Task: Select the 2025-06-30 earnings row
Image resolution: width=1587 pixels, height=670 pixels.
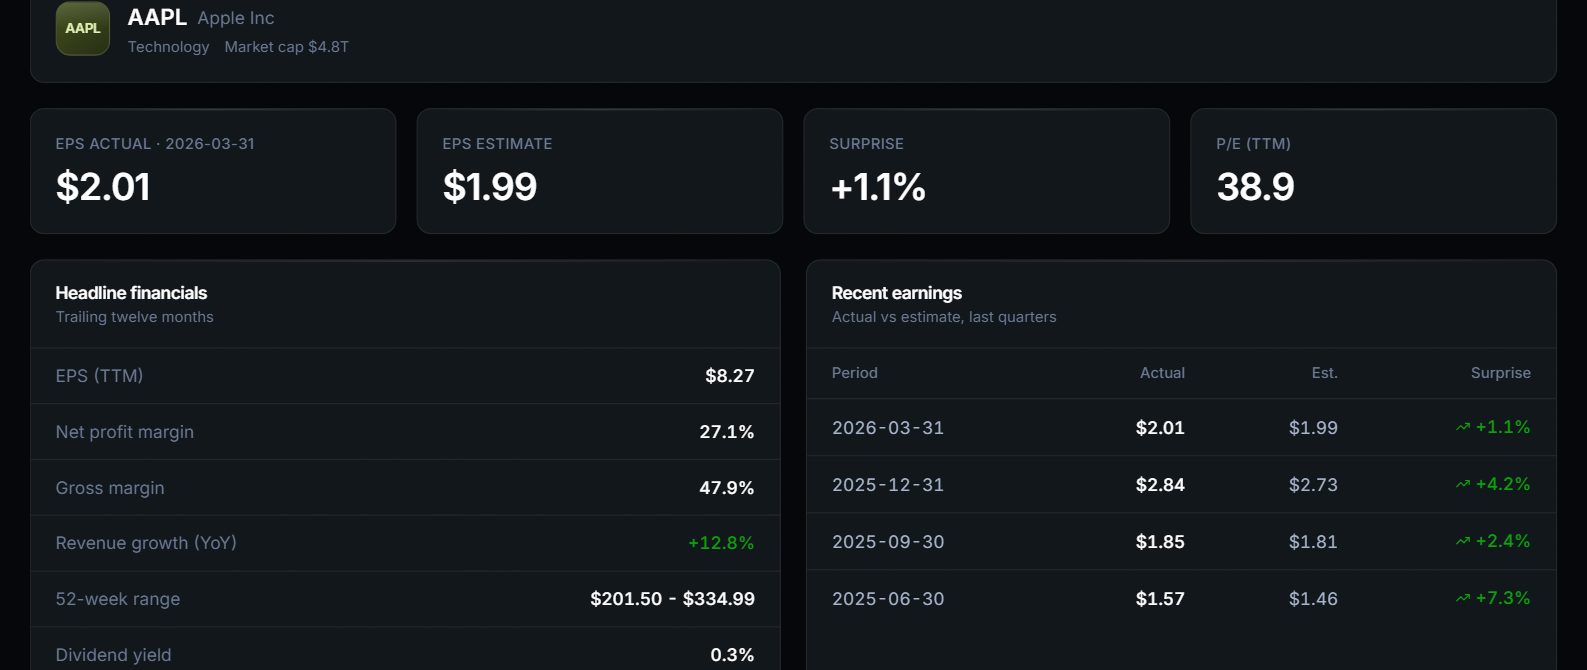Action: [x=1181, y=598]
